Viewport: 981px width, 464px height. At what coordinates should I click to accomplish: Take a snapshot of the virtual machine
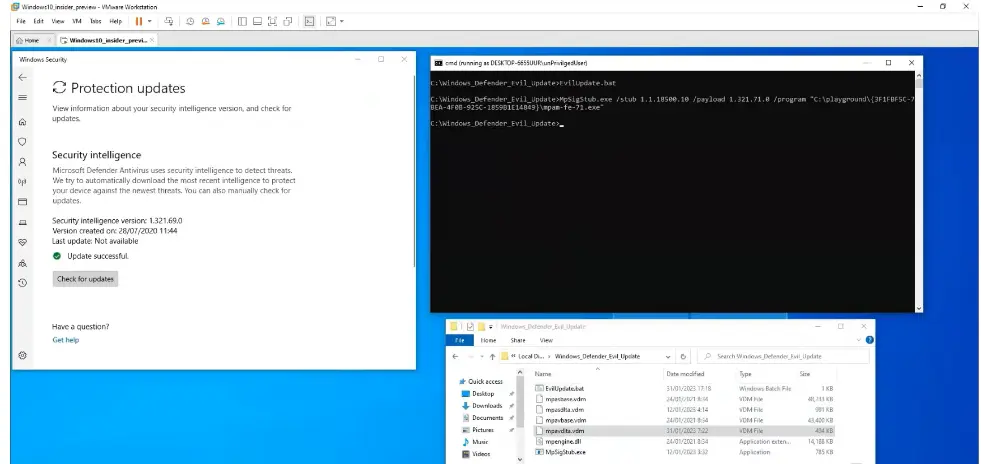190,21
